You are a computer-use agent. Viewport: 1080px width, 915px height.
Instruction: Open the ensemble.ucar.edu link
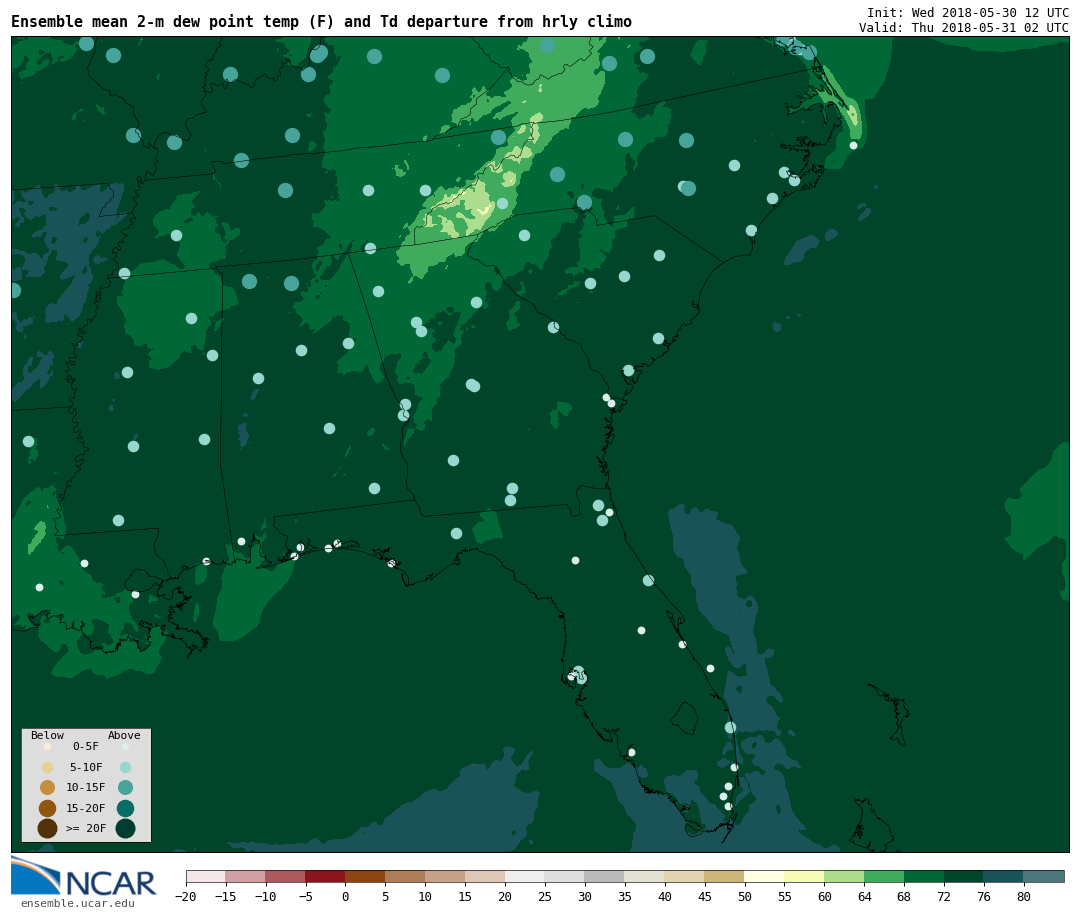click(77, 904)
